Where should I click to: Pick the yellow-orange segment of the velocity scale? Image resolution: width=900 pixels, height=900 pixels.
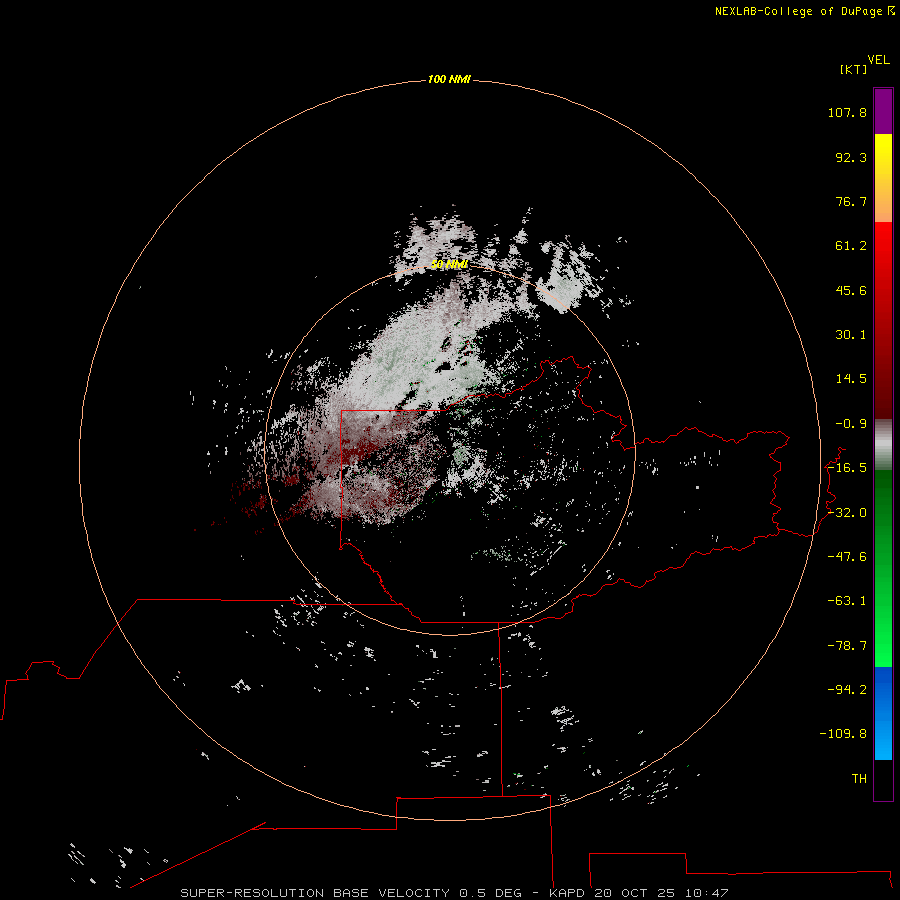883,178
